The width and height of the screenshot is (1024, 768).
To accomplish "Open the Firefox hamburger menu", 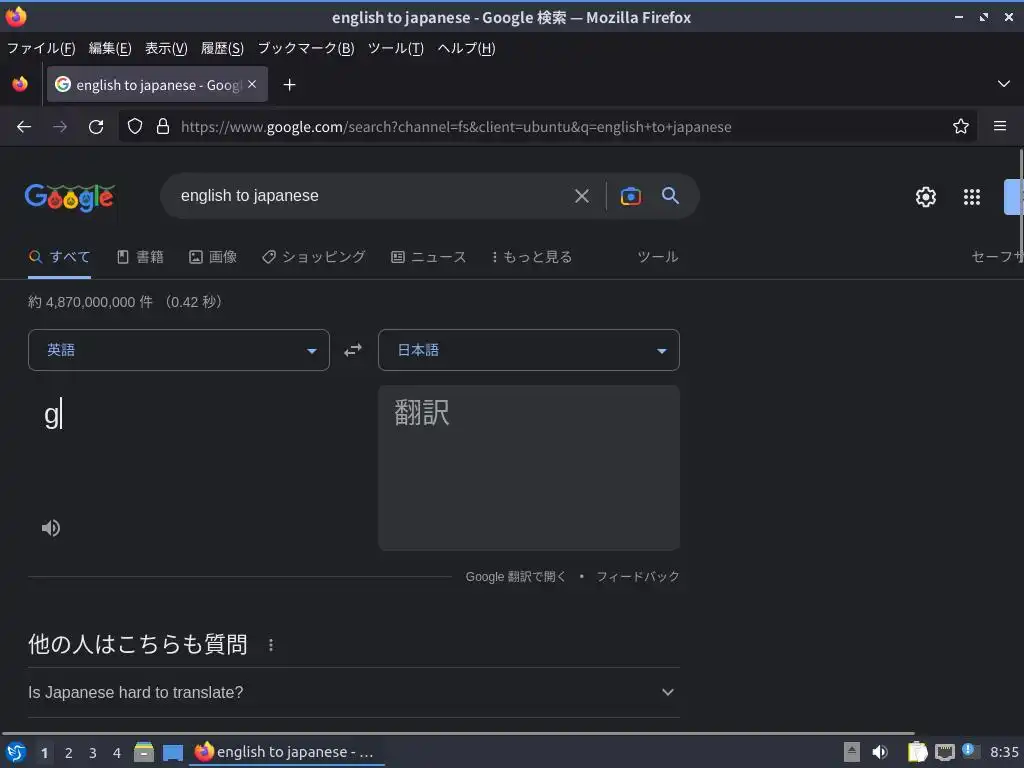I will (1000, 126).
